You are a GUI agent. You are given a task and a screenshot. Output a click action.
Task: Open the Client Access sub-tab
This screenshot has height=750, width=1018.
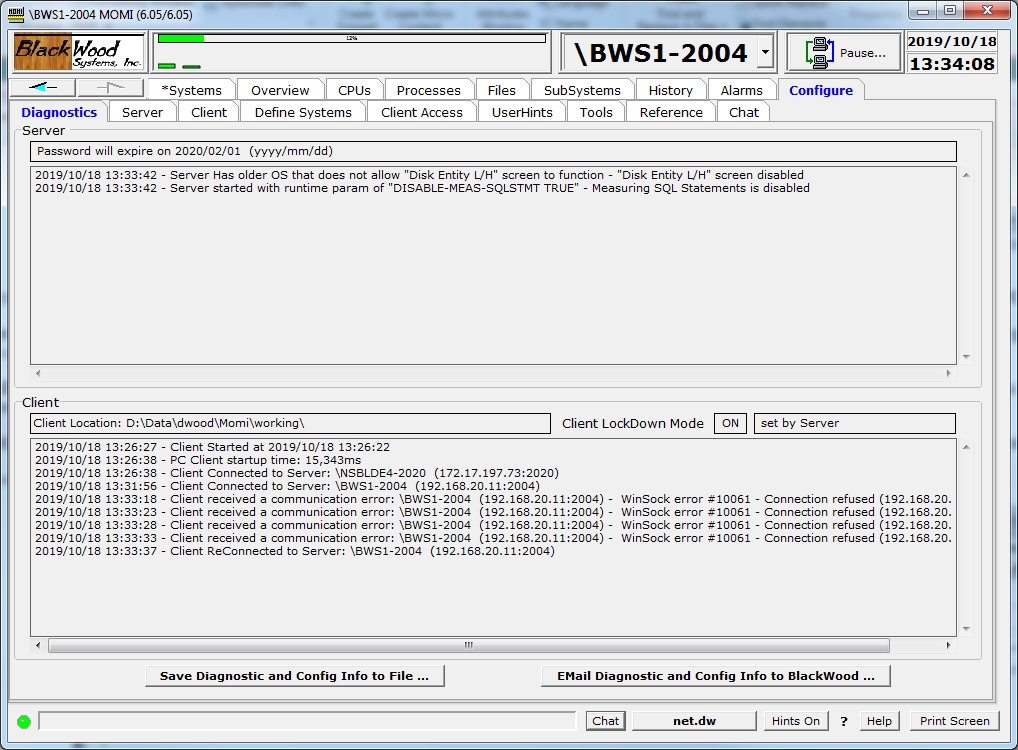pos(421,112)
